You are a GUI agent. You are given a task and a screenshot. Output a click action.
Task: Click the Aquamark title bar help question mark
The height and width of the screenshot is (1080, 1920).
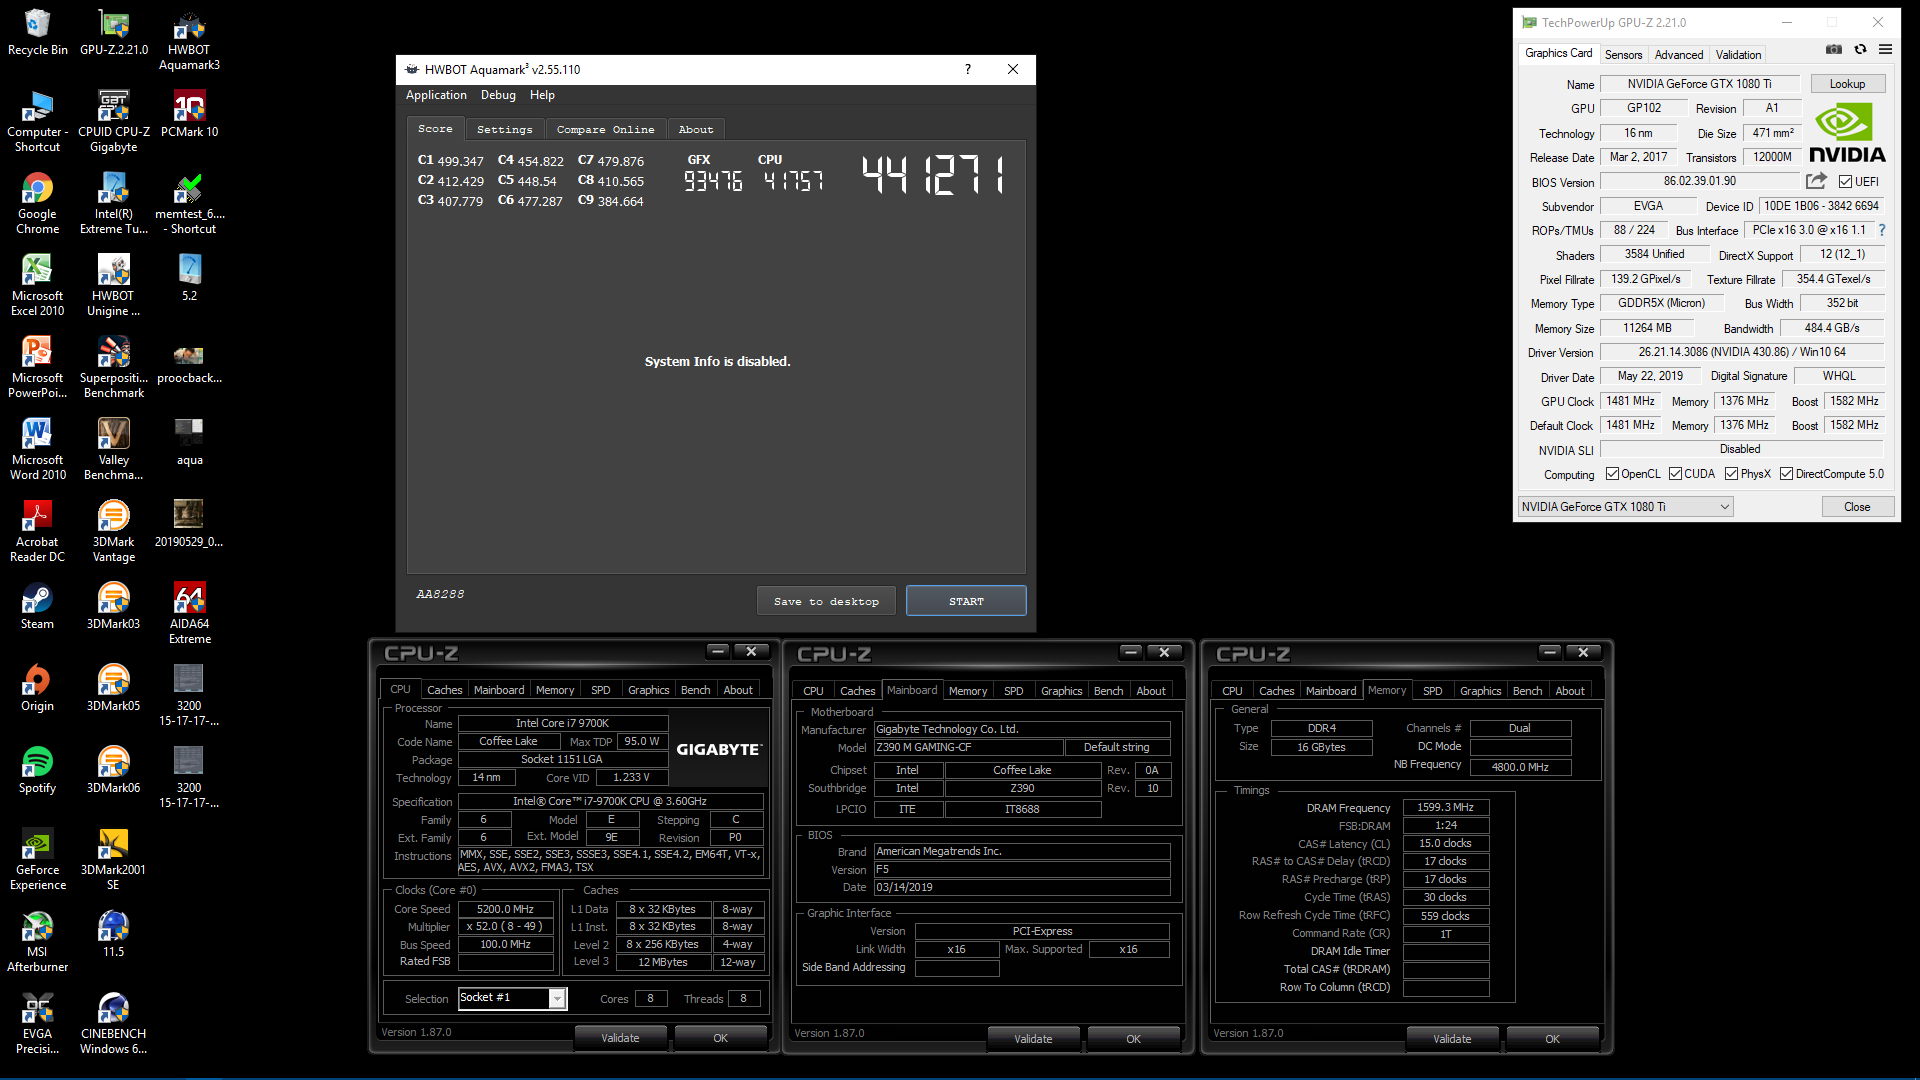pos(967,69)
